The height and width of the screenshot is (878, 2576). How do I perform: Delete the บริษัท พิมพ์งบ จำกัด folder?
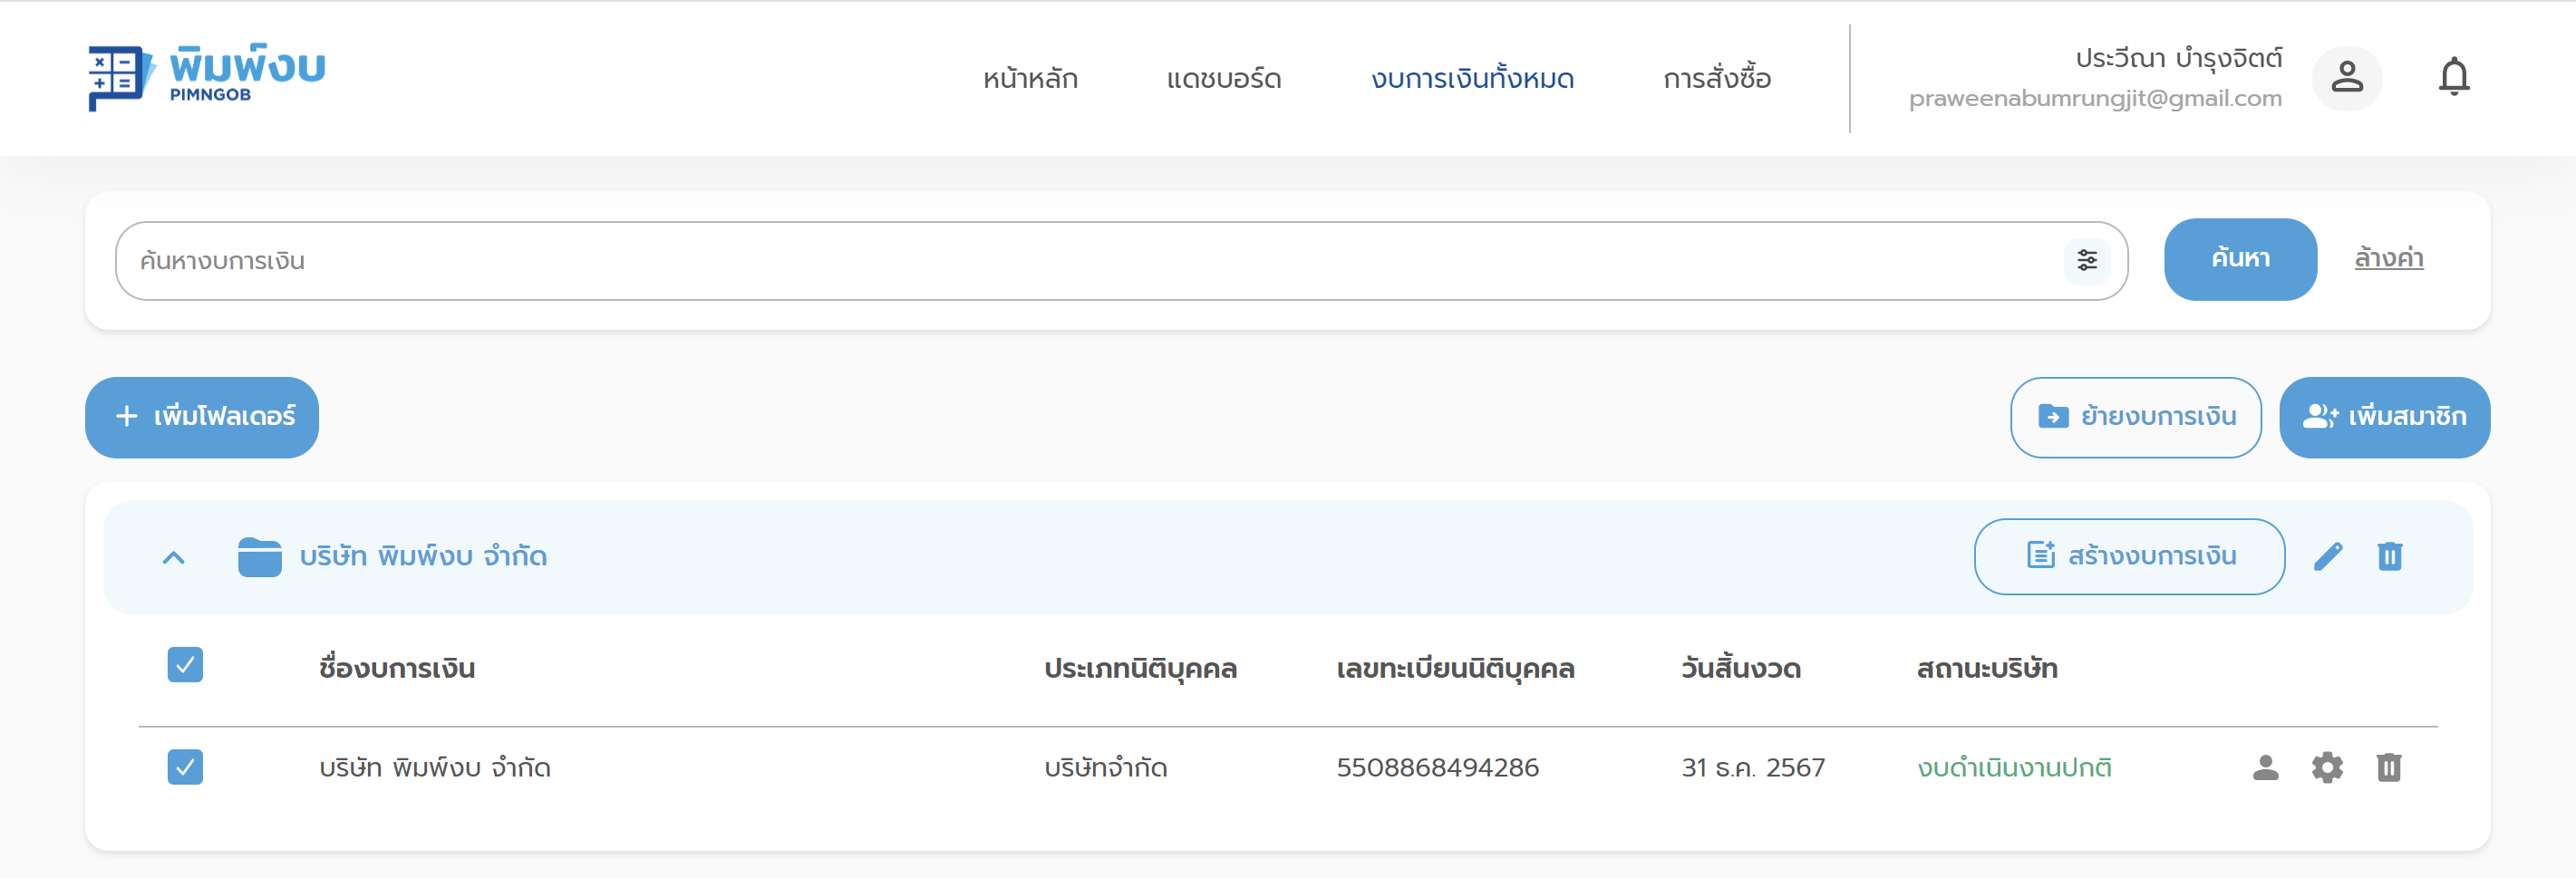[x=2389, y=556]
